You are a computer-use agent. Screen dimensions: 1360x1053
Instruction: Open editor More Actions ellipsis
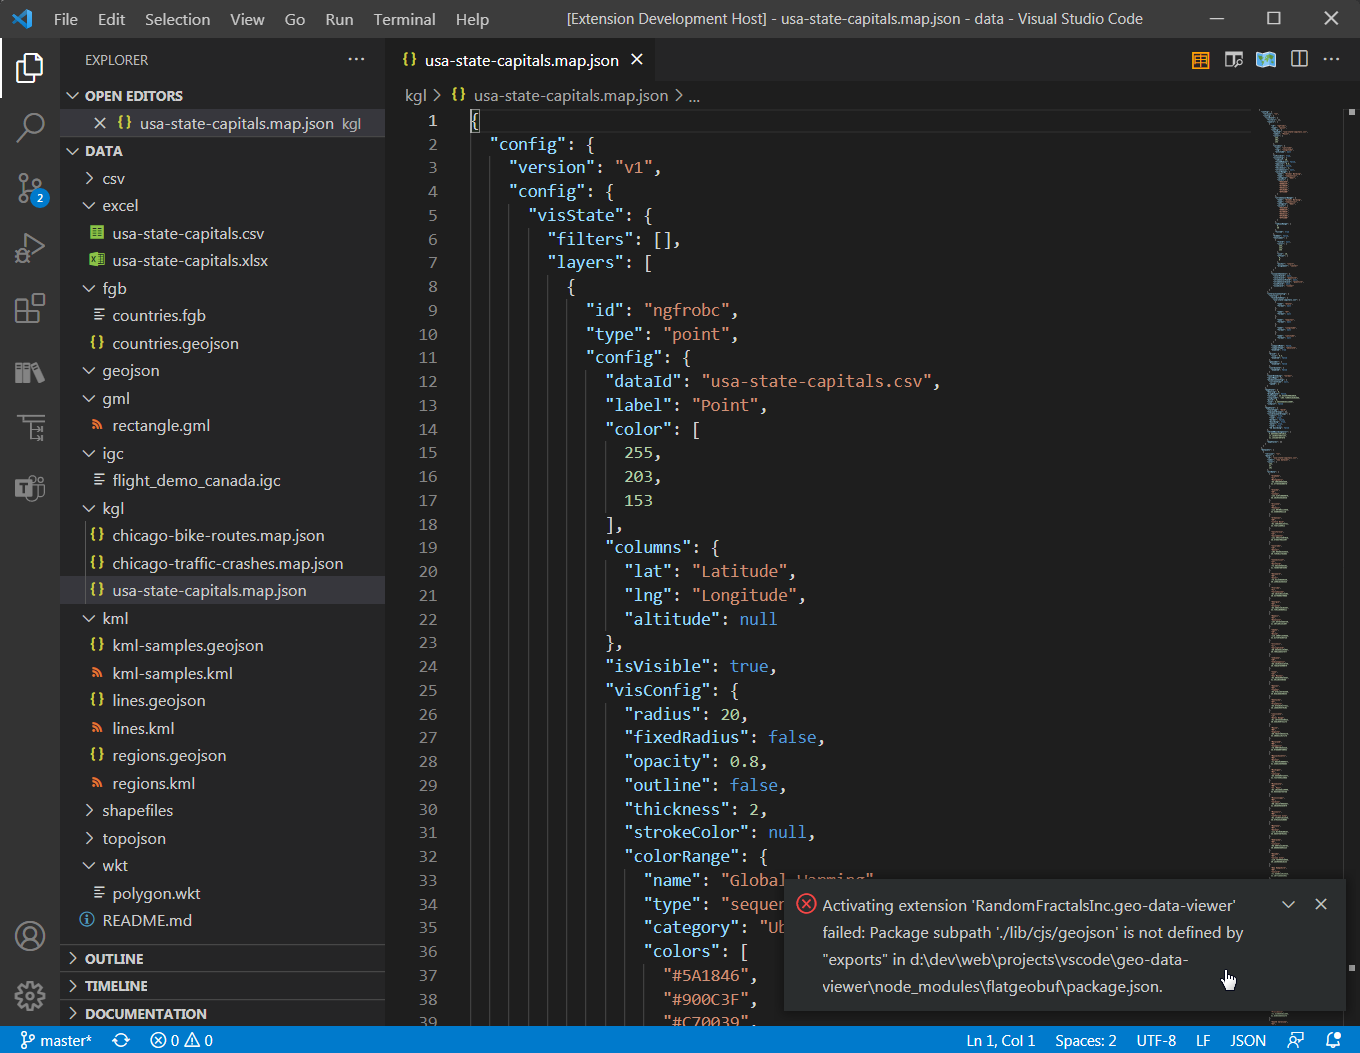pos(1331,60)
